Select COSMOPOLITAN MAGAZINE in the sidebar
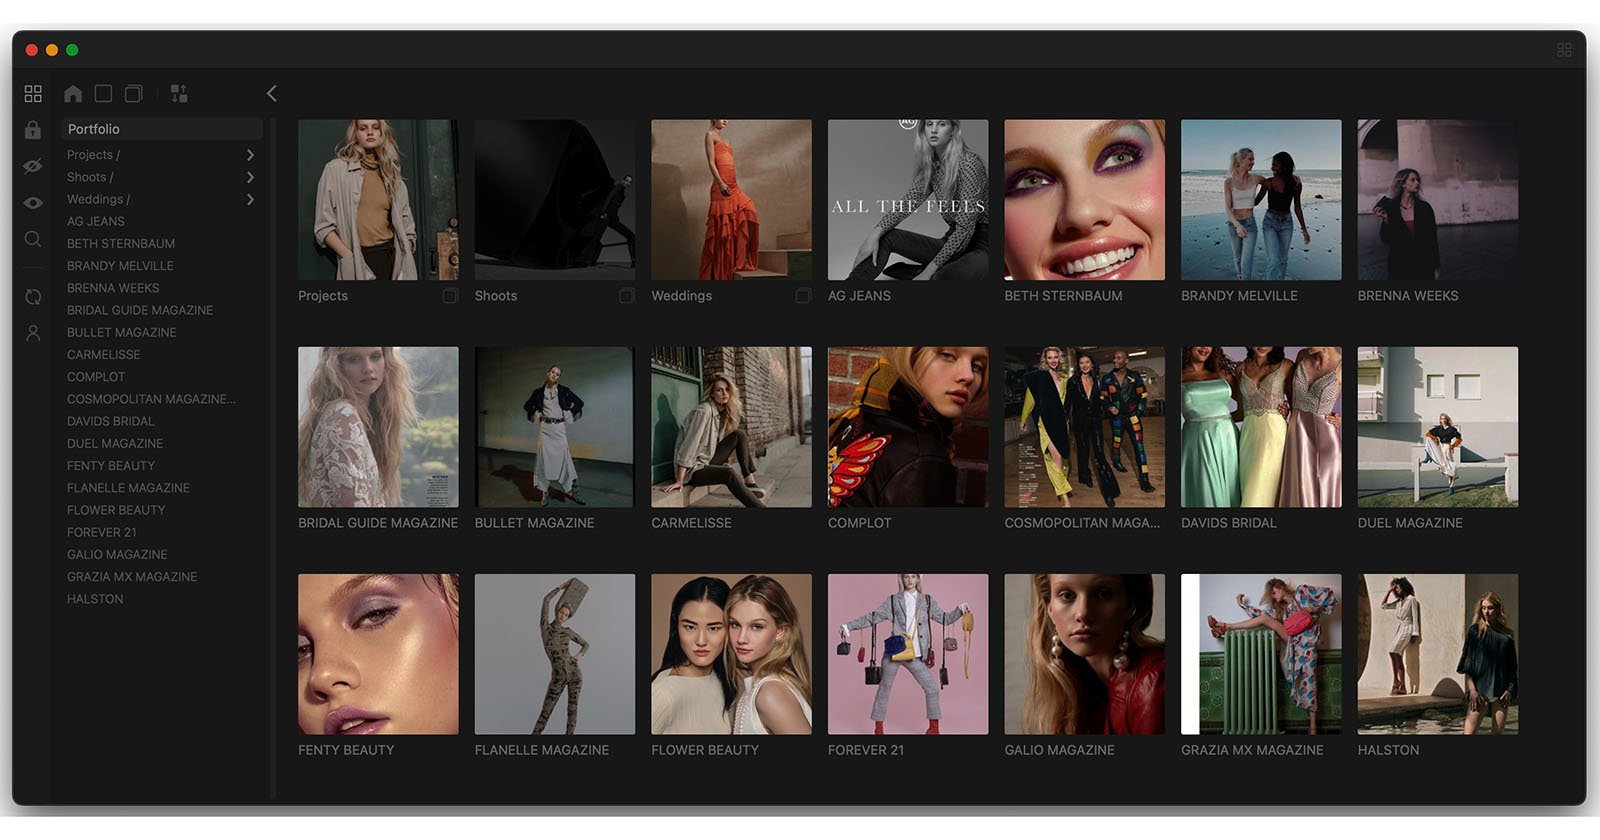This screenshot has width=1600, height=840. (151, 399)
